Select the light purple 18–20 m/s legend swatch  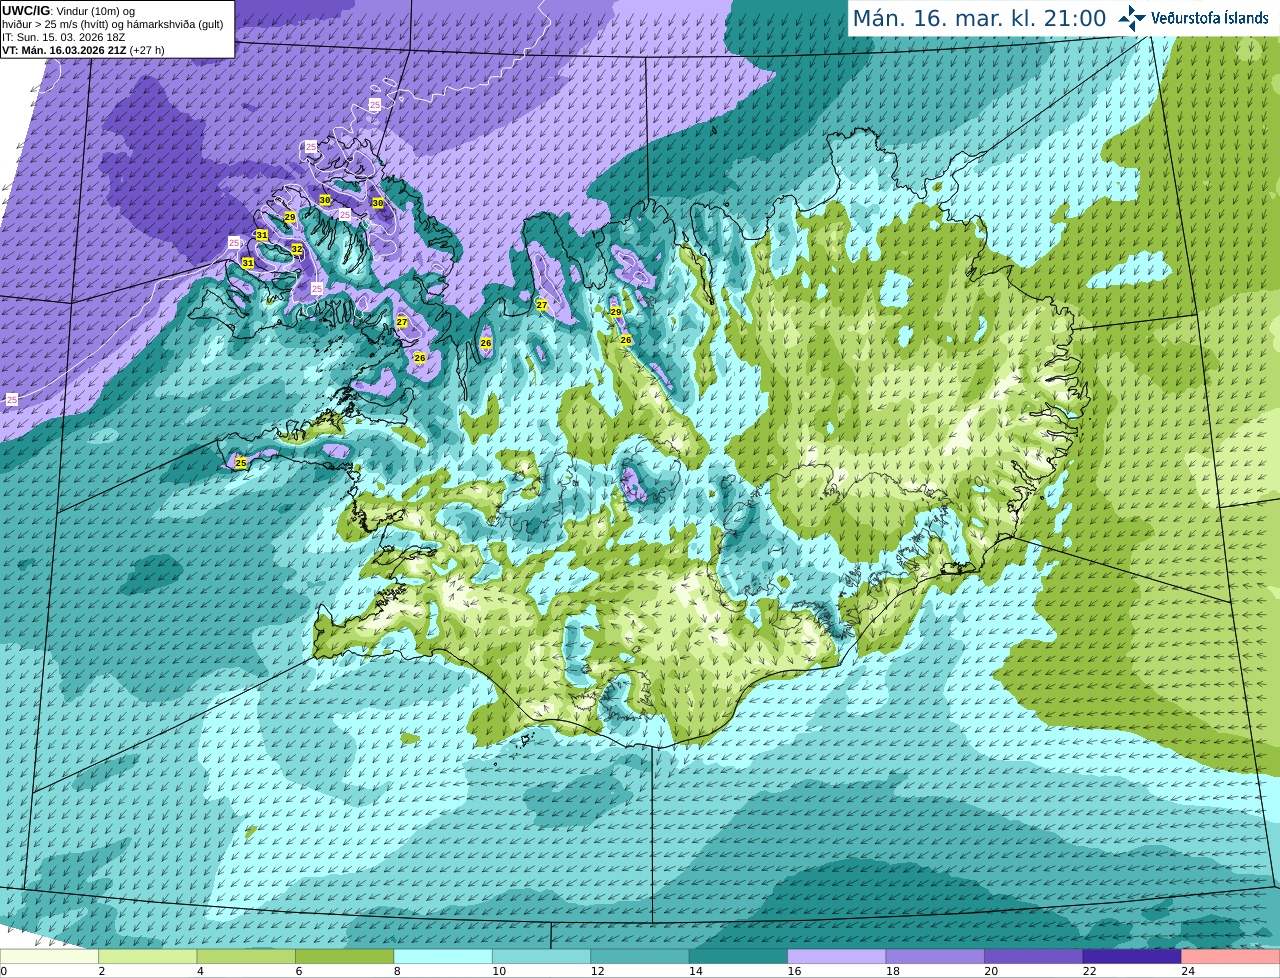pos(935,956)
